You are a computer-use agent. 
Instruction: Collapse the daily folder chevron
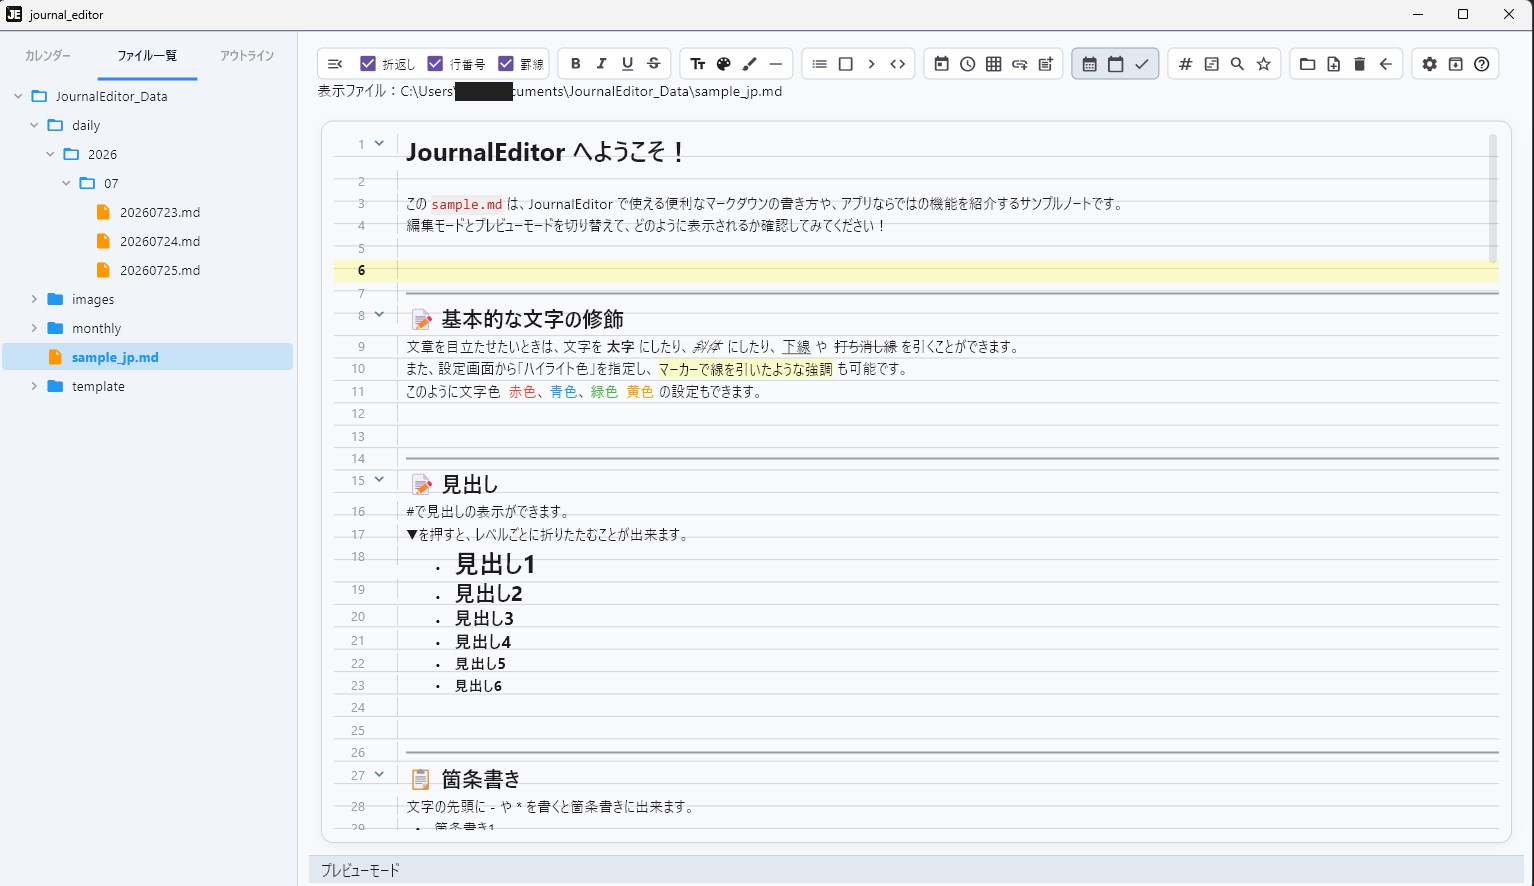34,126
